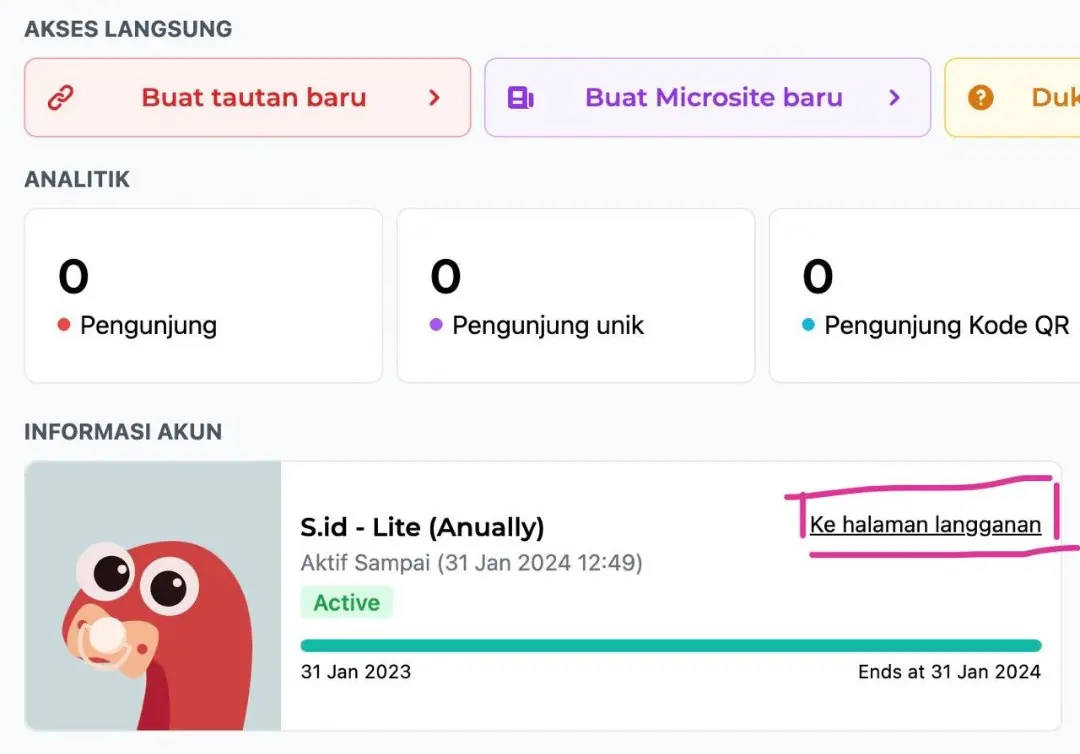Image resolution: width=1080 pixels, height=754 pixels.
Task: Open the Ke halaman langganan link
Action: pos(925,525)
